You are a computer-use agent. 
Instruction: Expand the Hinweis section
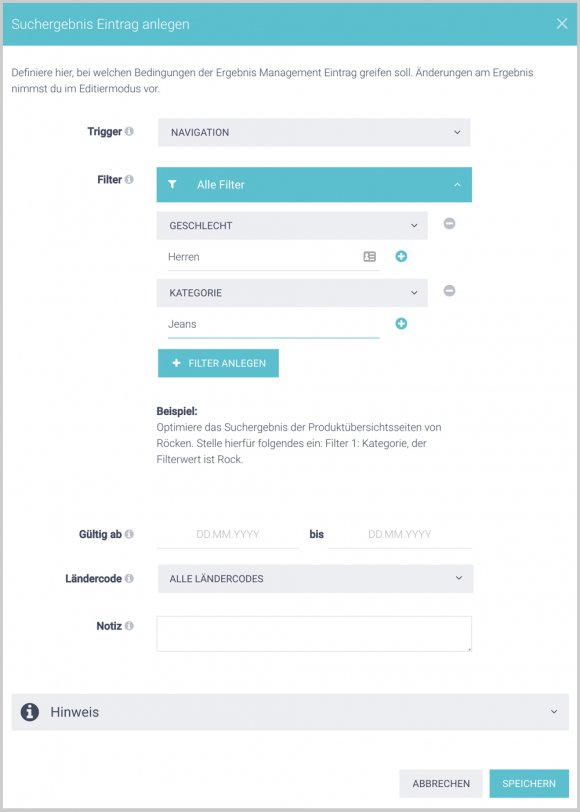click(290, 712)
